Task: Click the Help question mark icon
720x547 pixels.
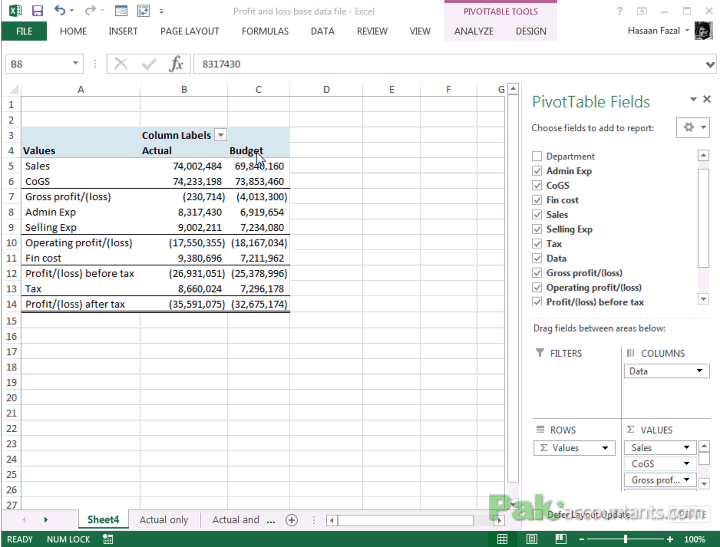Action: point(620,11)
